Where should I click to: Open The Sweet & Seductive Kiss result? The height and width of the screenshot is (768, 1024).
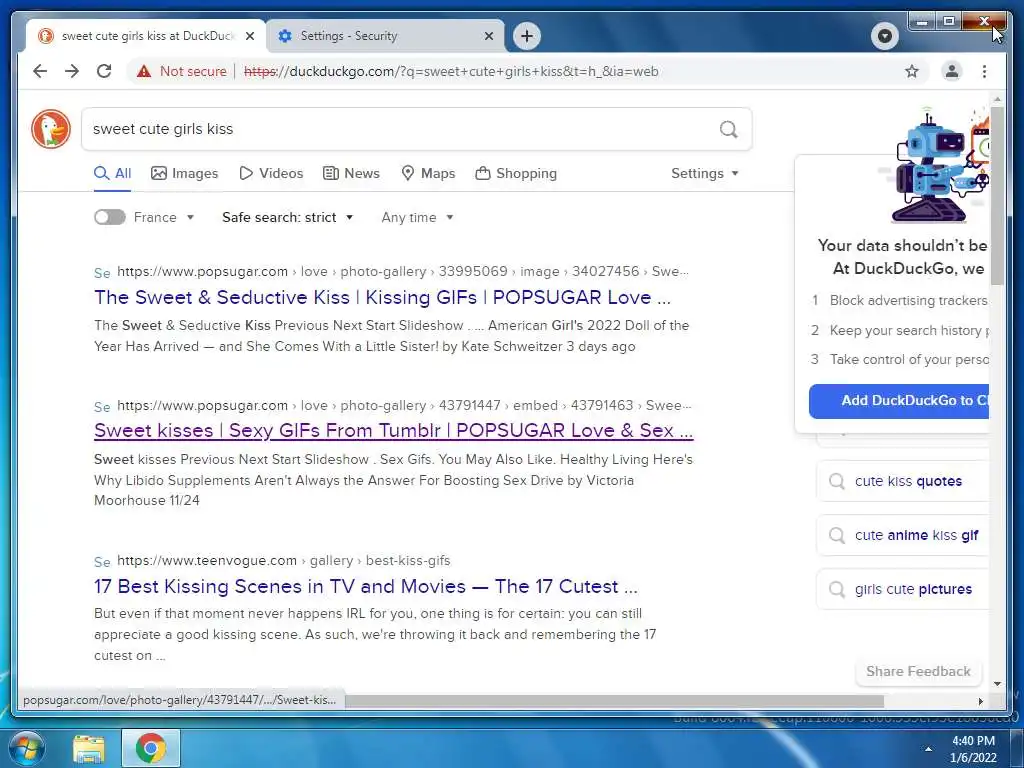383,297
